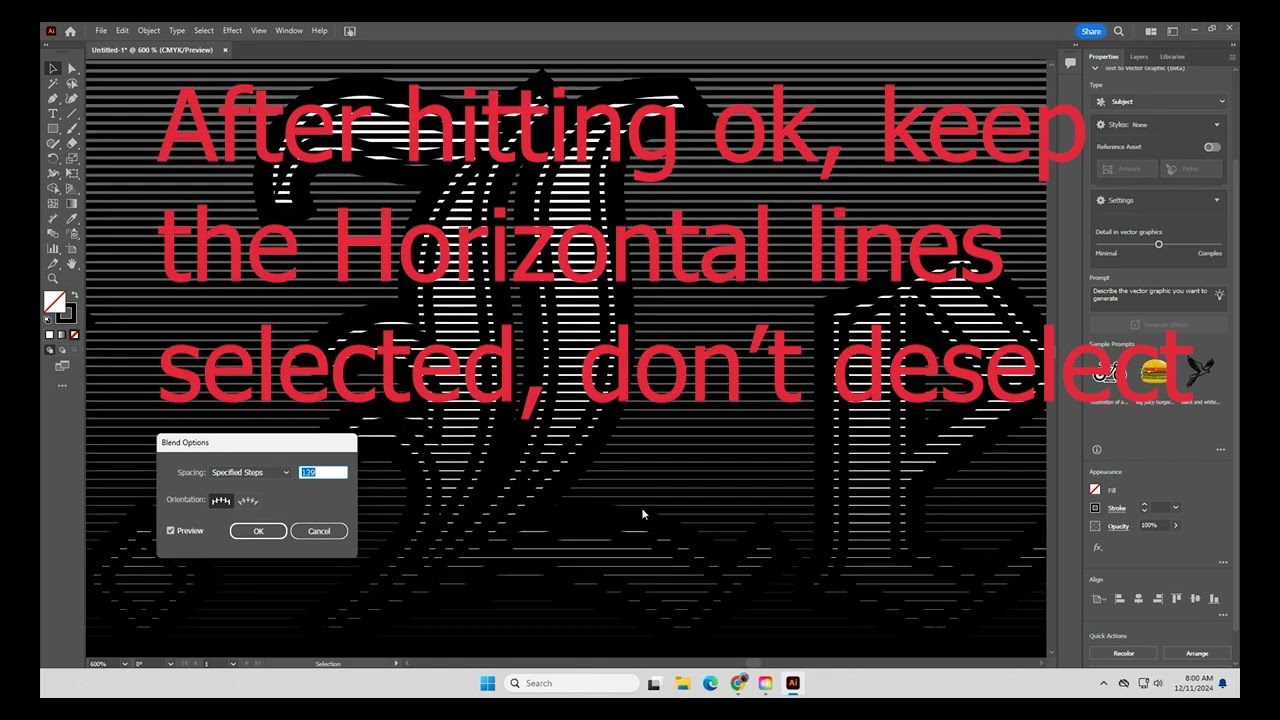The height and width of the screenshot is (720, 1280).
Task: Open the comments panel icon
Action: (1070, 62)
